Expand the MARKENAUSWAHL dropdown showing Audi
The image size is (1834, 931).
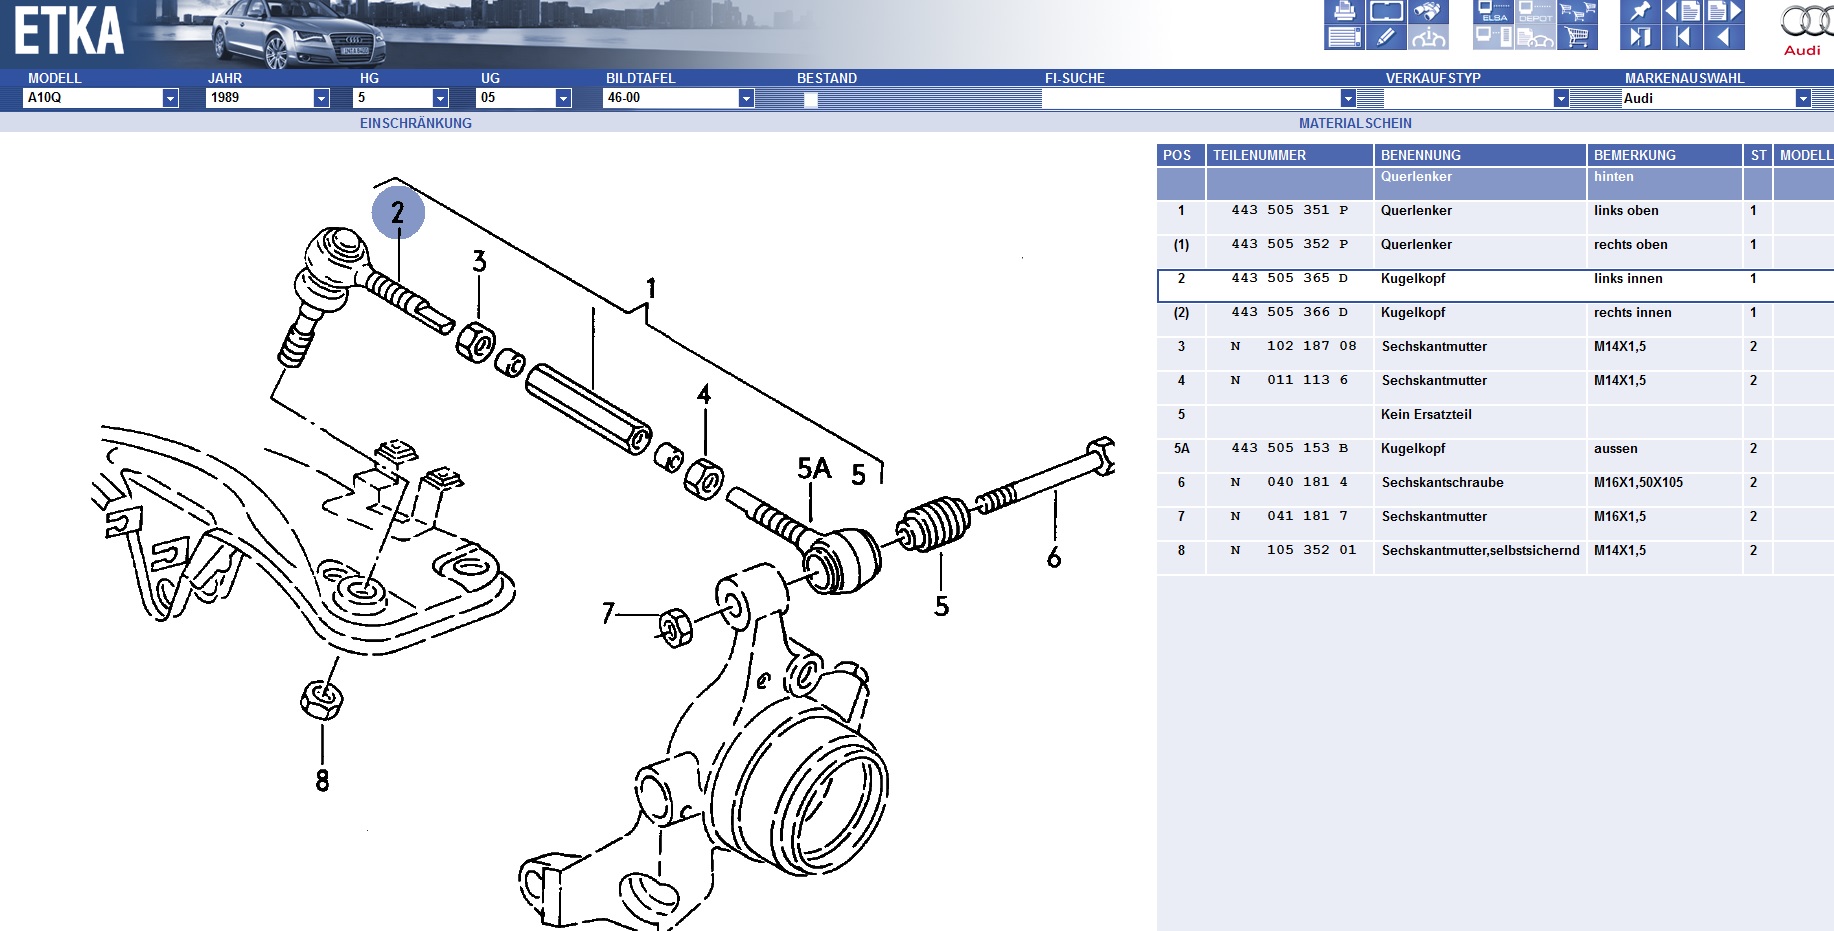(1802, 98)
